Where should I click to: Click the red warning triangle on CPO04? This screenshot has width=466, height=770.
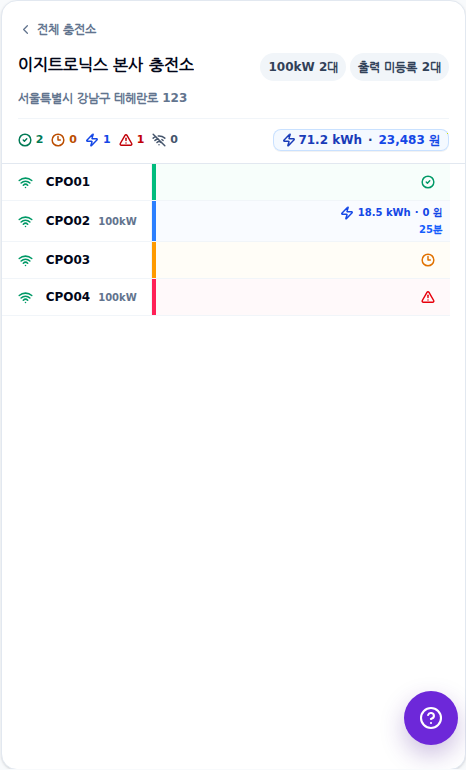point(428,297)
